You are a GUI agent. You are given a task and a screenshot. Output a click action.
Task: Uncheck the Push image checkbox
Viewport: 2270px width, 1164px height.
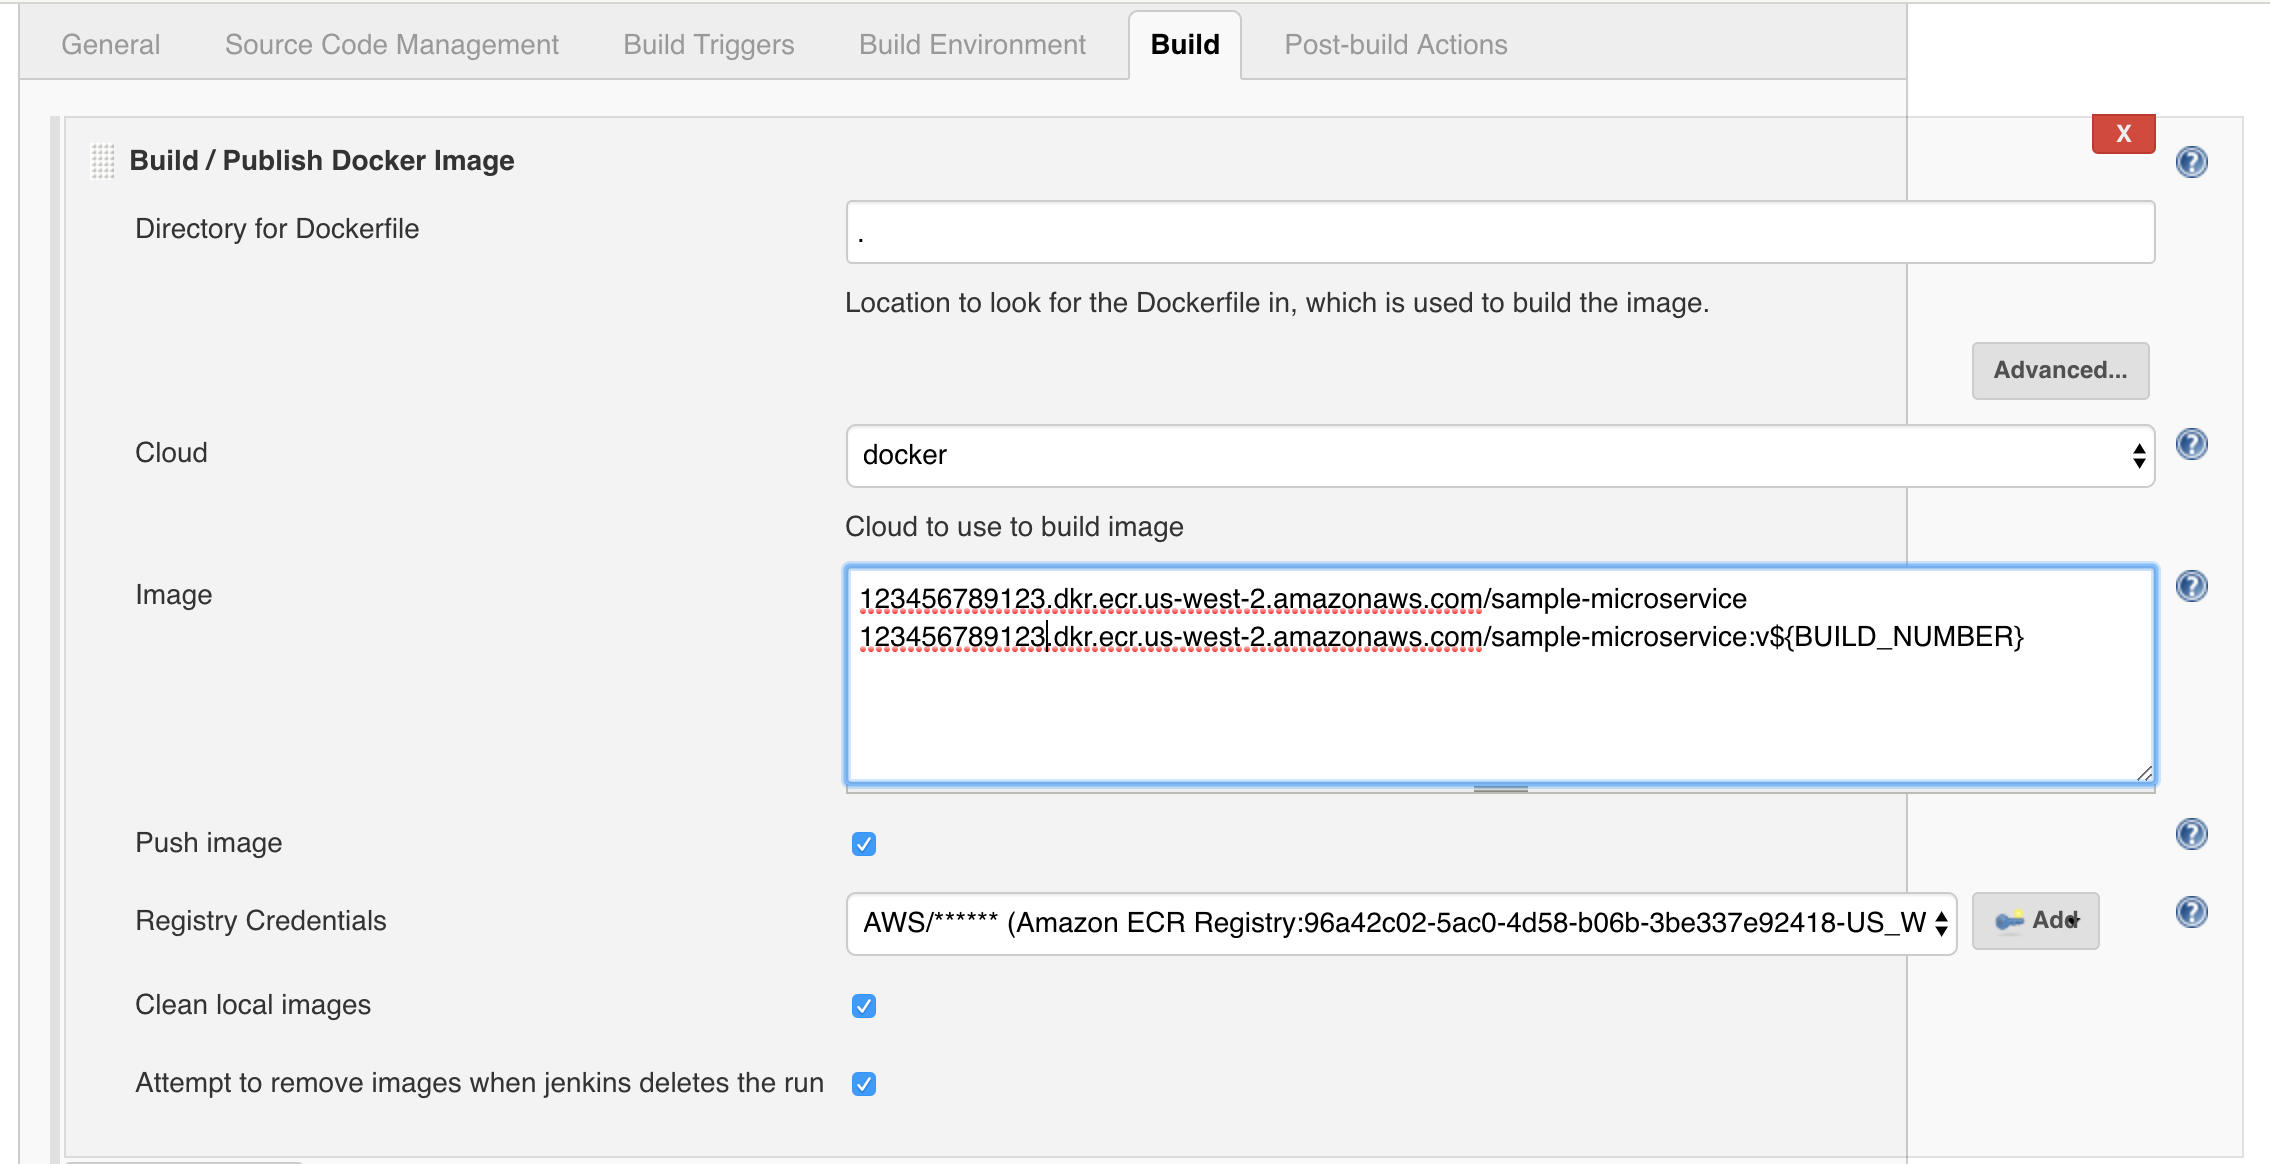(x=864, y=844)
